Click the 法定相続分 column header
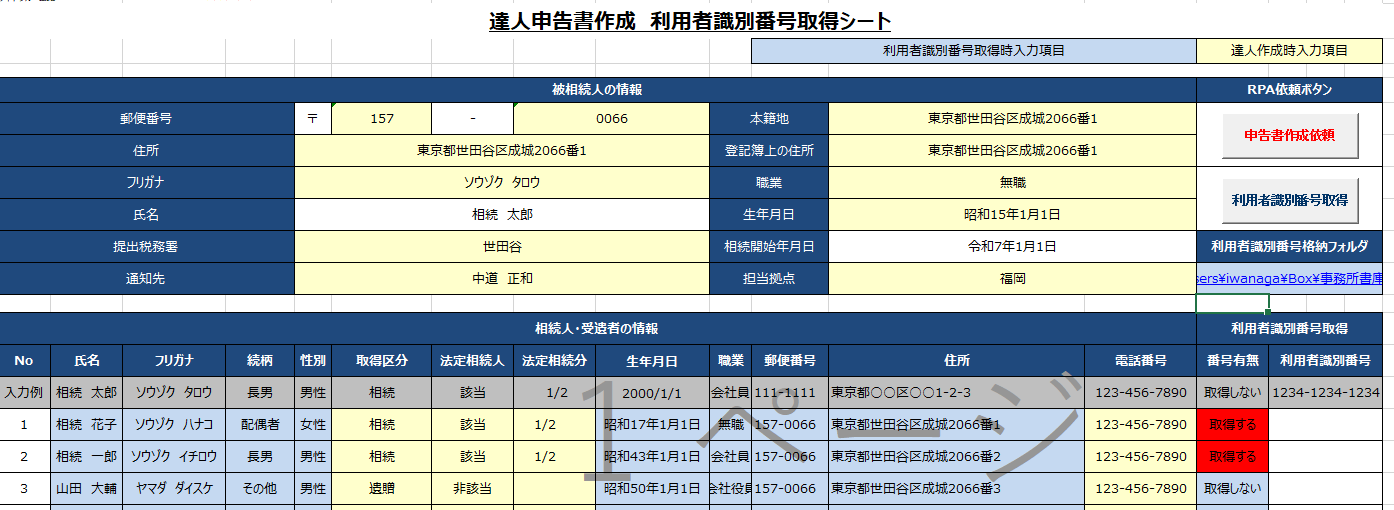The height and width of the screenshot is (510, 1394). [x=554, y=360]
